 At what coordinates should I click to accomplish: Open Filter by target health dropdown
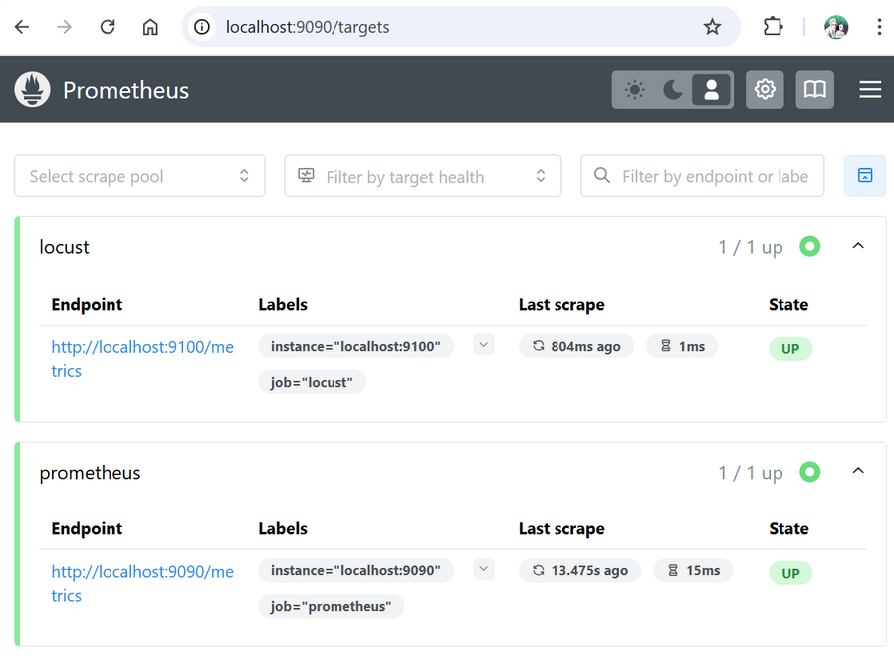[422, 176]
